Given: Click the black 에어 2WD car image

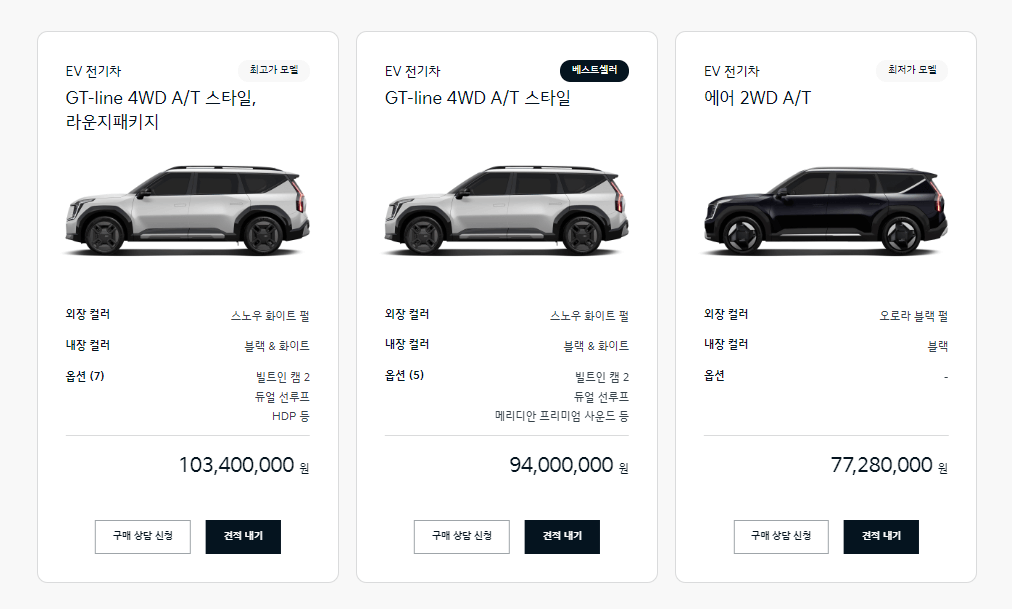Looking at the screenshot, I should click(825, 210).
